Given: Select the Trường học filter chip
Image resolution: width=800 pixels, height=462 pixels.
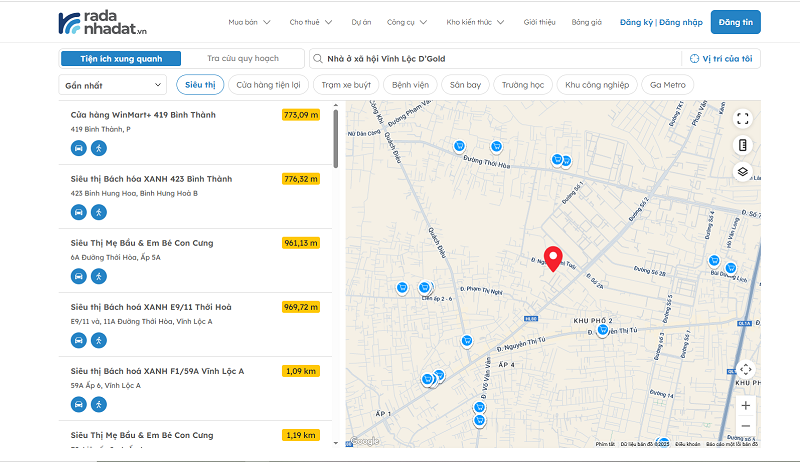Looking at the screenshot, I should (x=523, y=85).
